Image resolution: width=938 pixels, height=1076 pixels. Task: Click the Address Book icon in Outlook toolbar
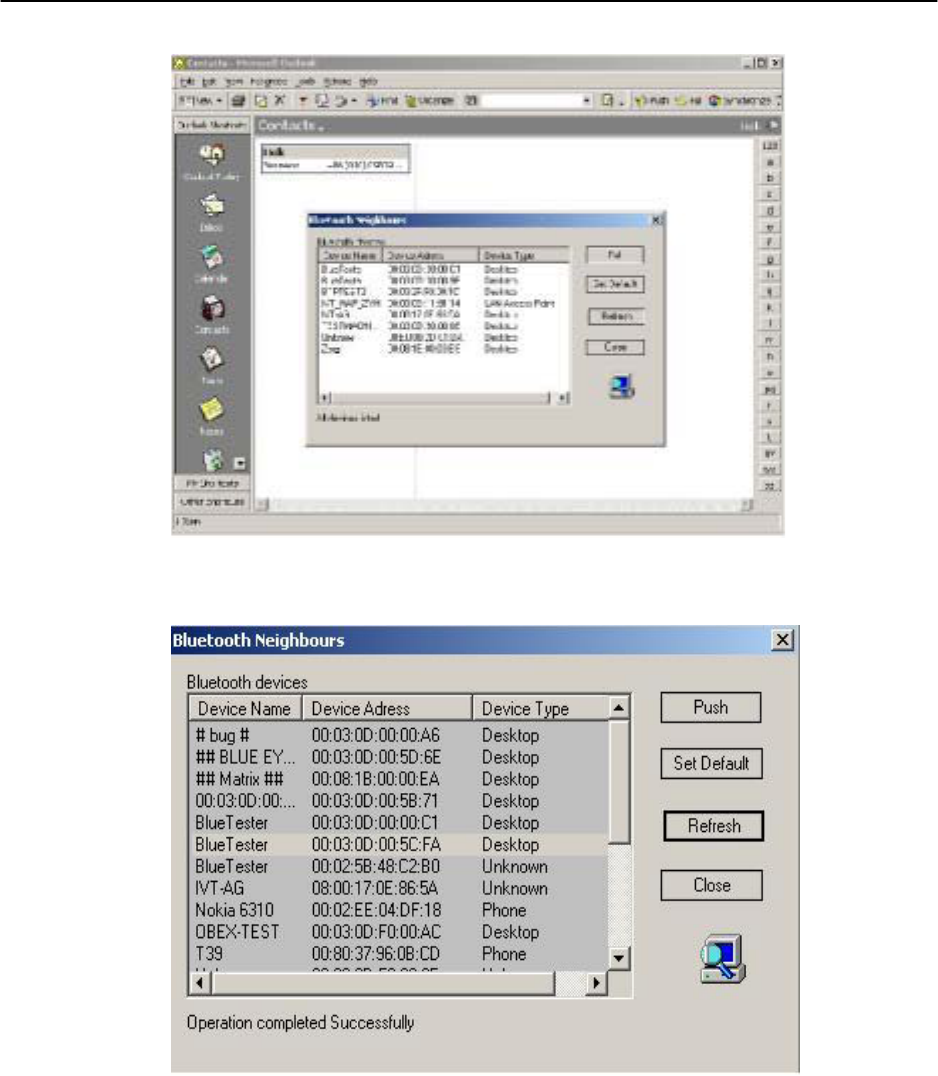pyautogui.click(x=471, y=101)
